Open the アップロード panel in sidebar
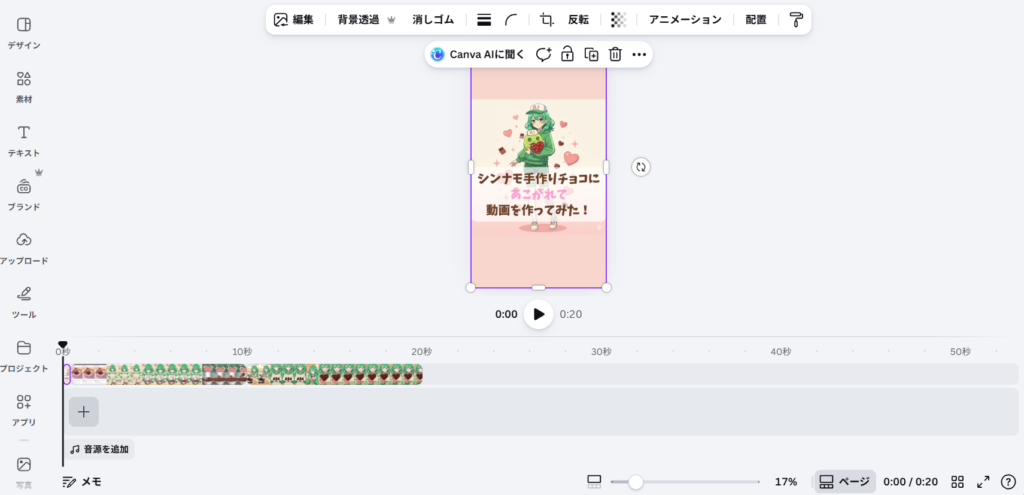The width and height of the screenshot is (1024, 495). click(x=24, y=247)
